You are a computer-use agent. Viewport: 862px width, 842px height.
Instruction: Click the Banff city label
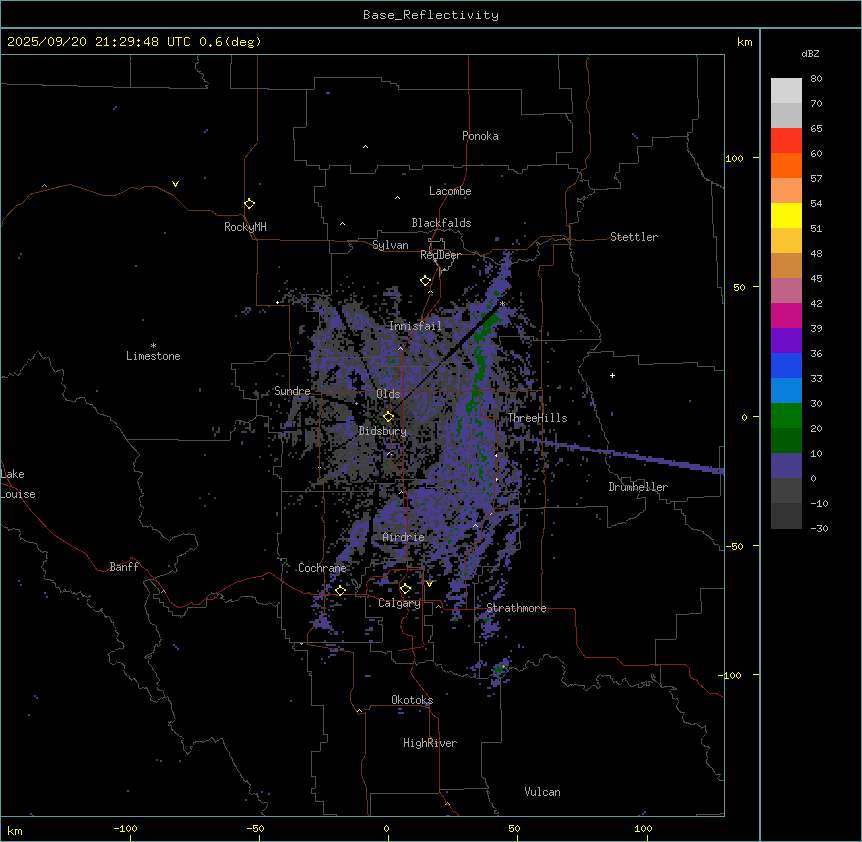click(124, 567)
